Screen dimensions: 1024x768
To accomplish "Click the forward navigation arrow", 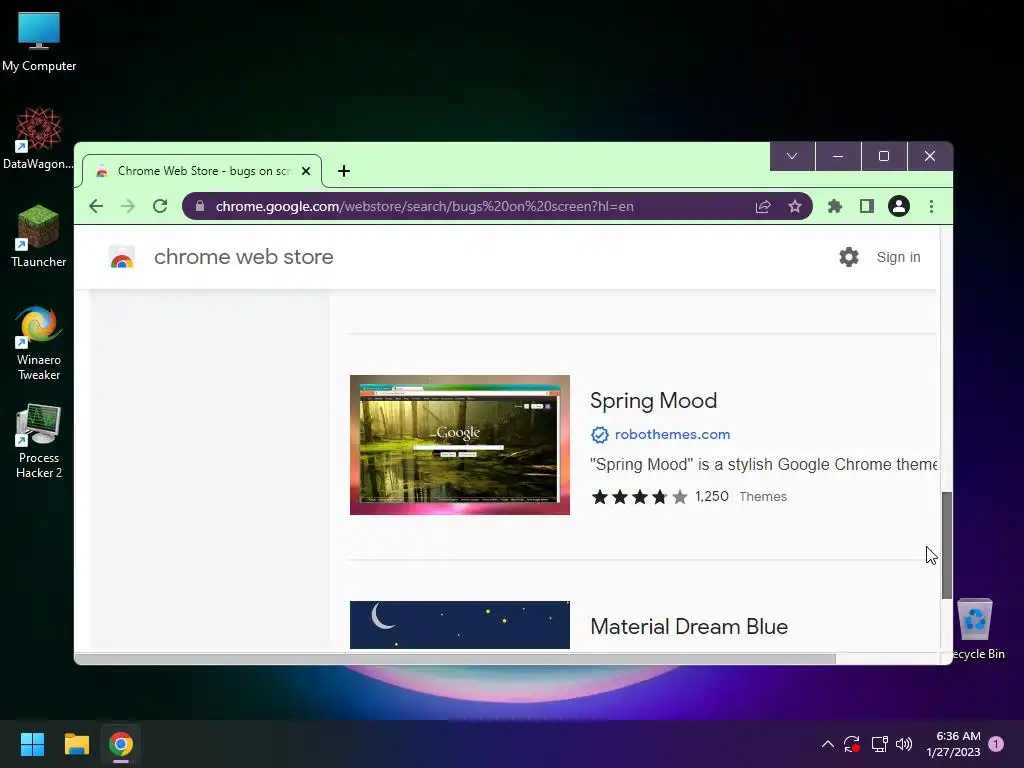I will 128,206.
